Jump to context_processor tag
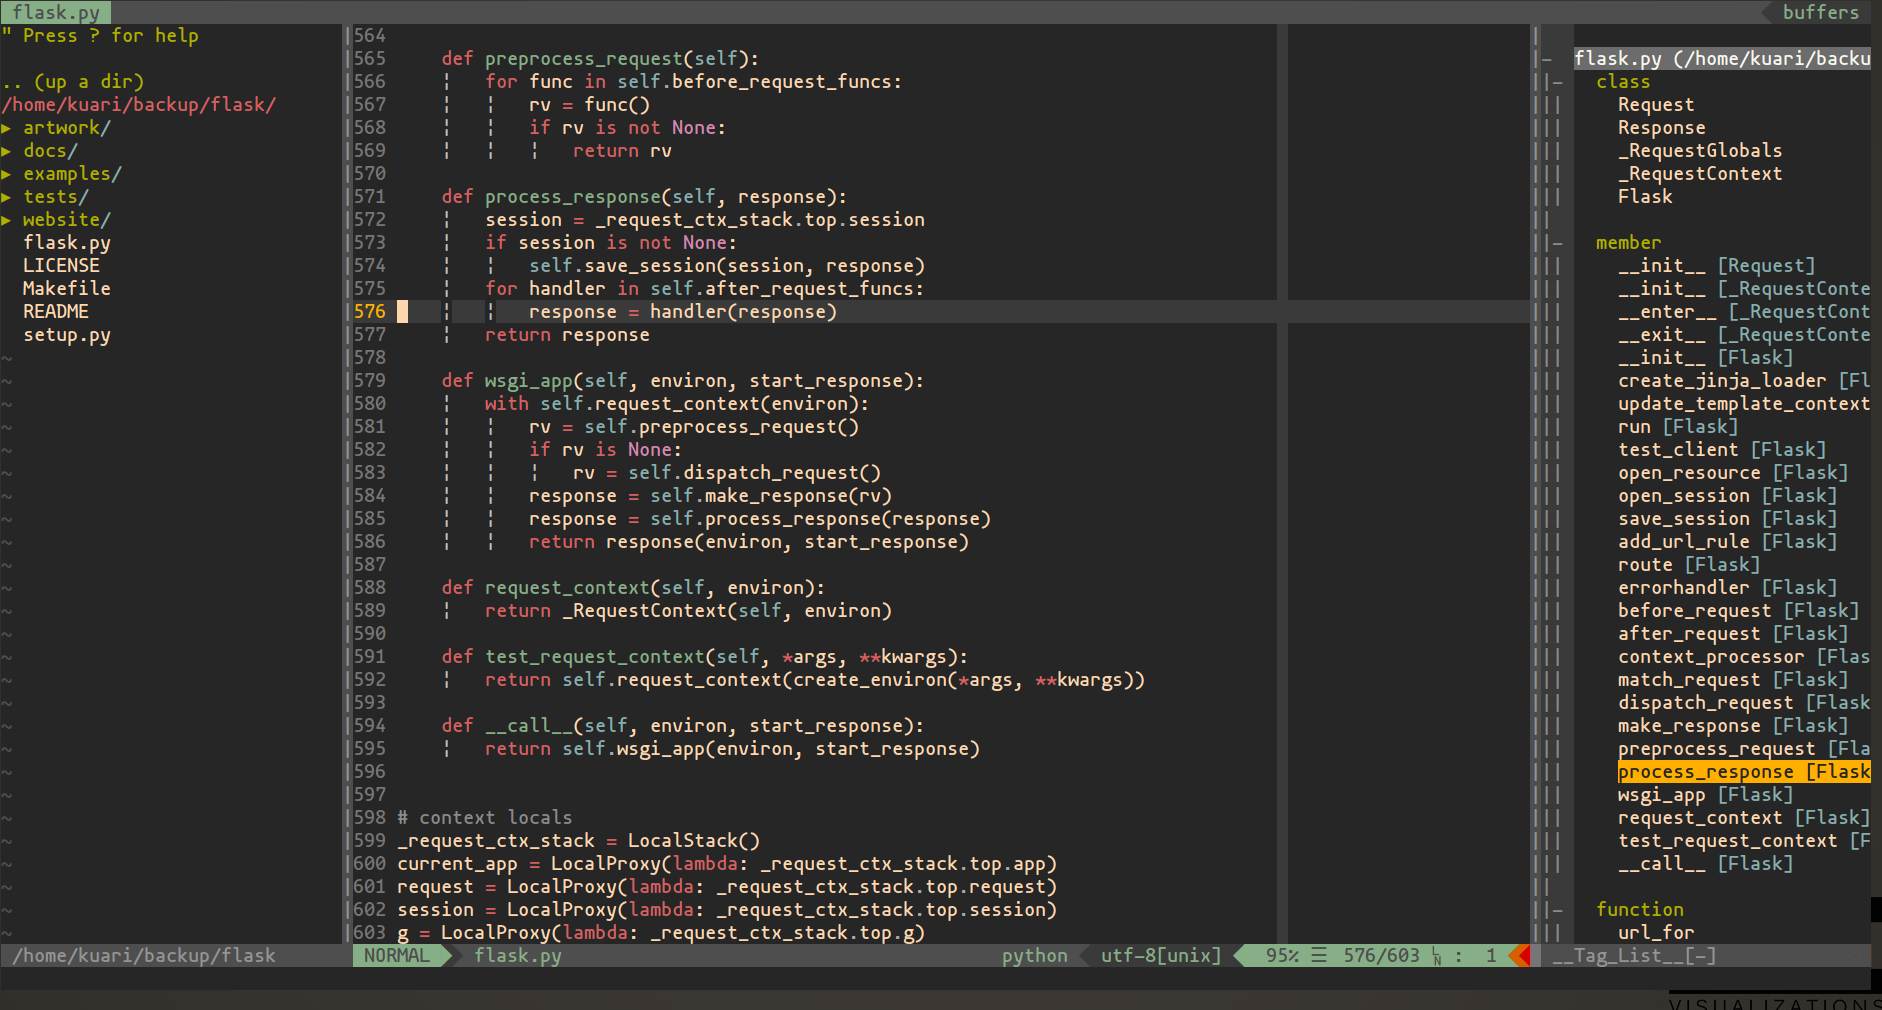Viewport: 1882px width, 1010px height. click(1744, 657)
